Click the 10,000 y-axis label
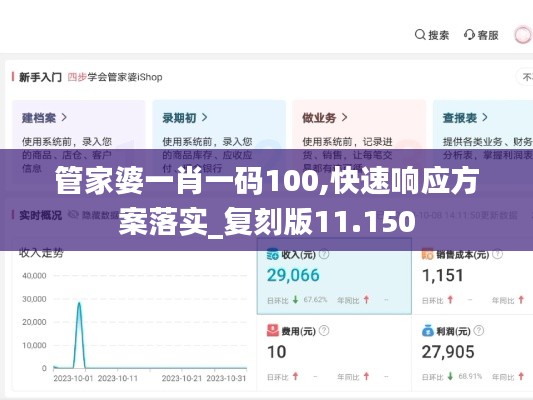 [x=34, y=345]
